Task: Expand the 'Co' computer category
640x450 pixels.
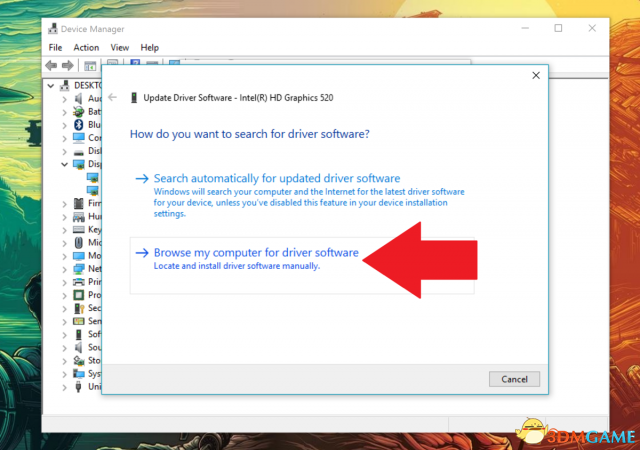Action: pos(64,138)
